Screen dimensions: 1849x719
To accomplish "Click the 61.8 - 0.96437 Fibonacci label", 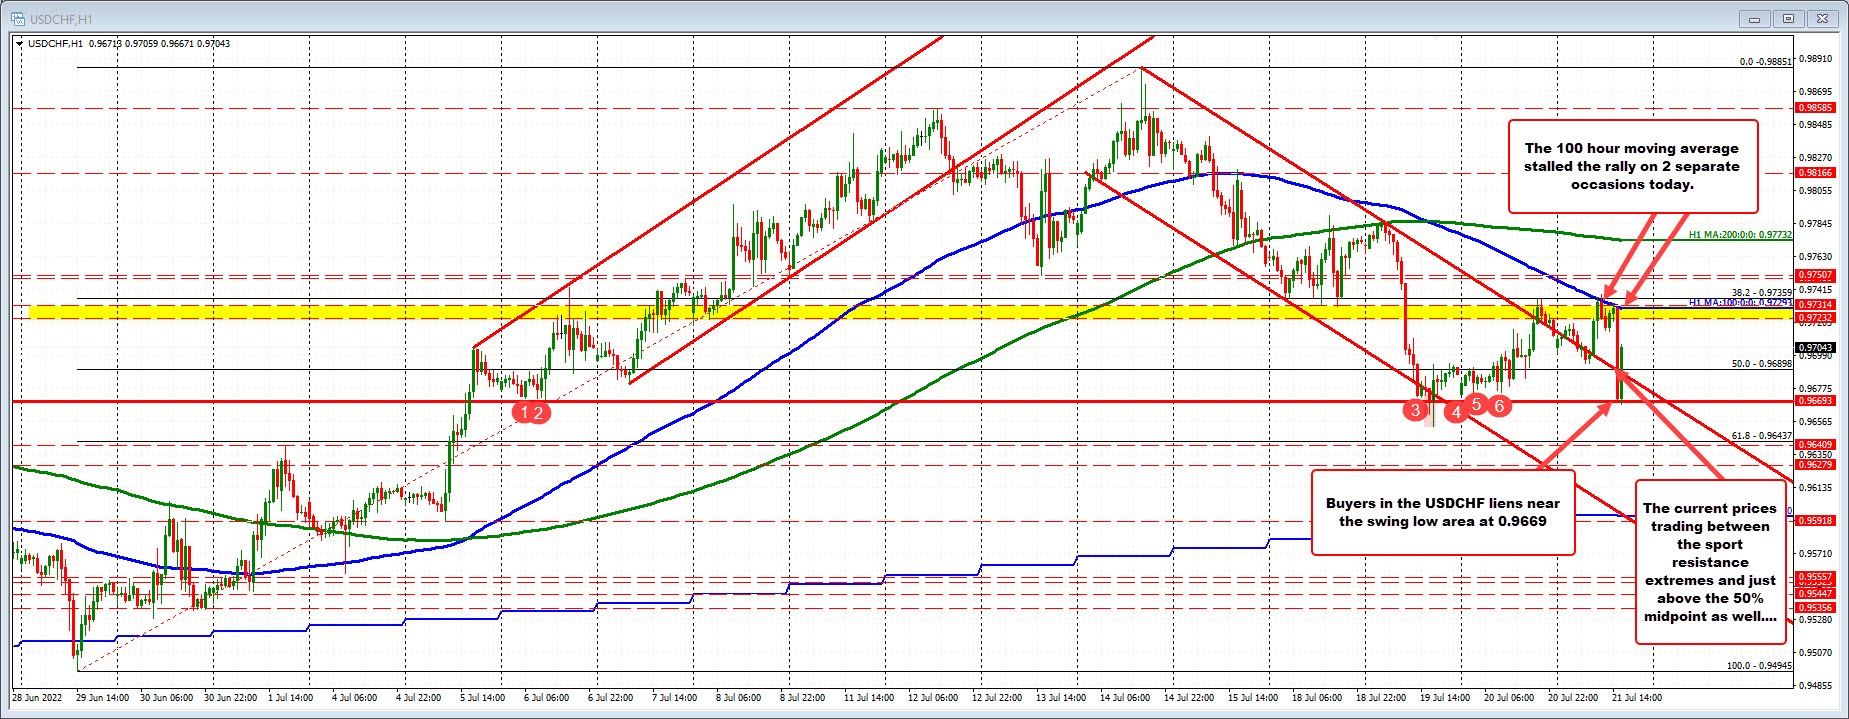I will 1761,436.
